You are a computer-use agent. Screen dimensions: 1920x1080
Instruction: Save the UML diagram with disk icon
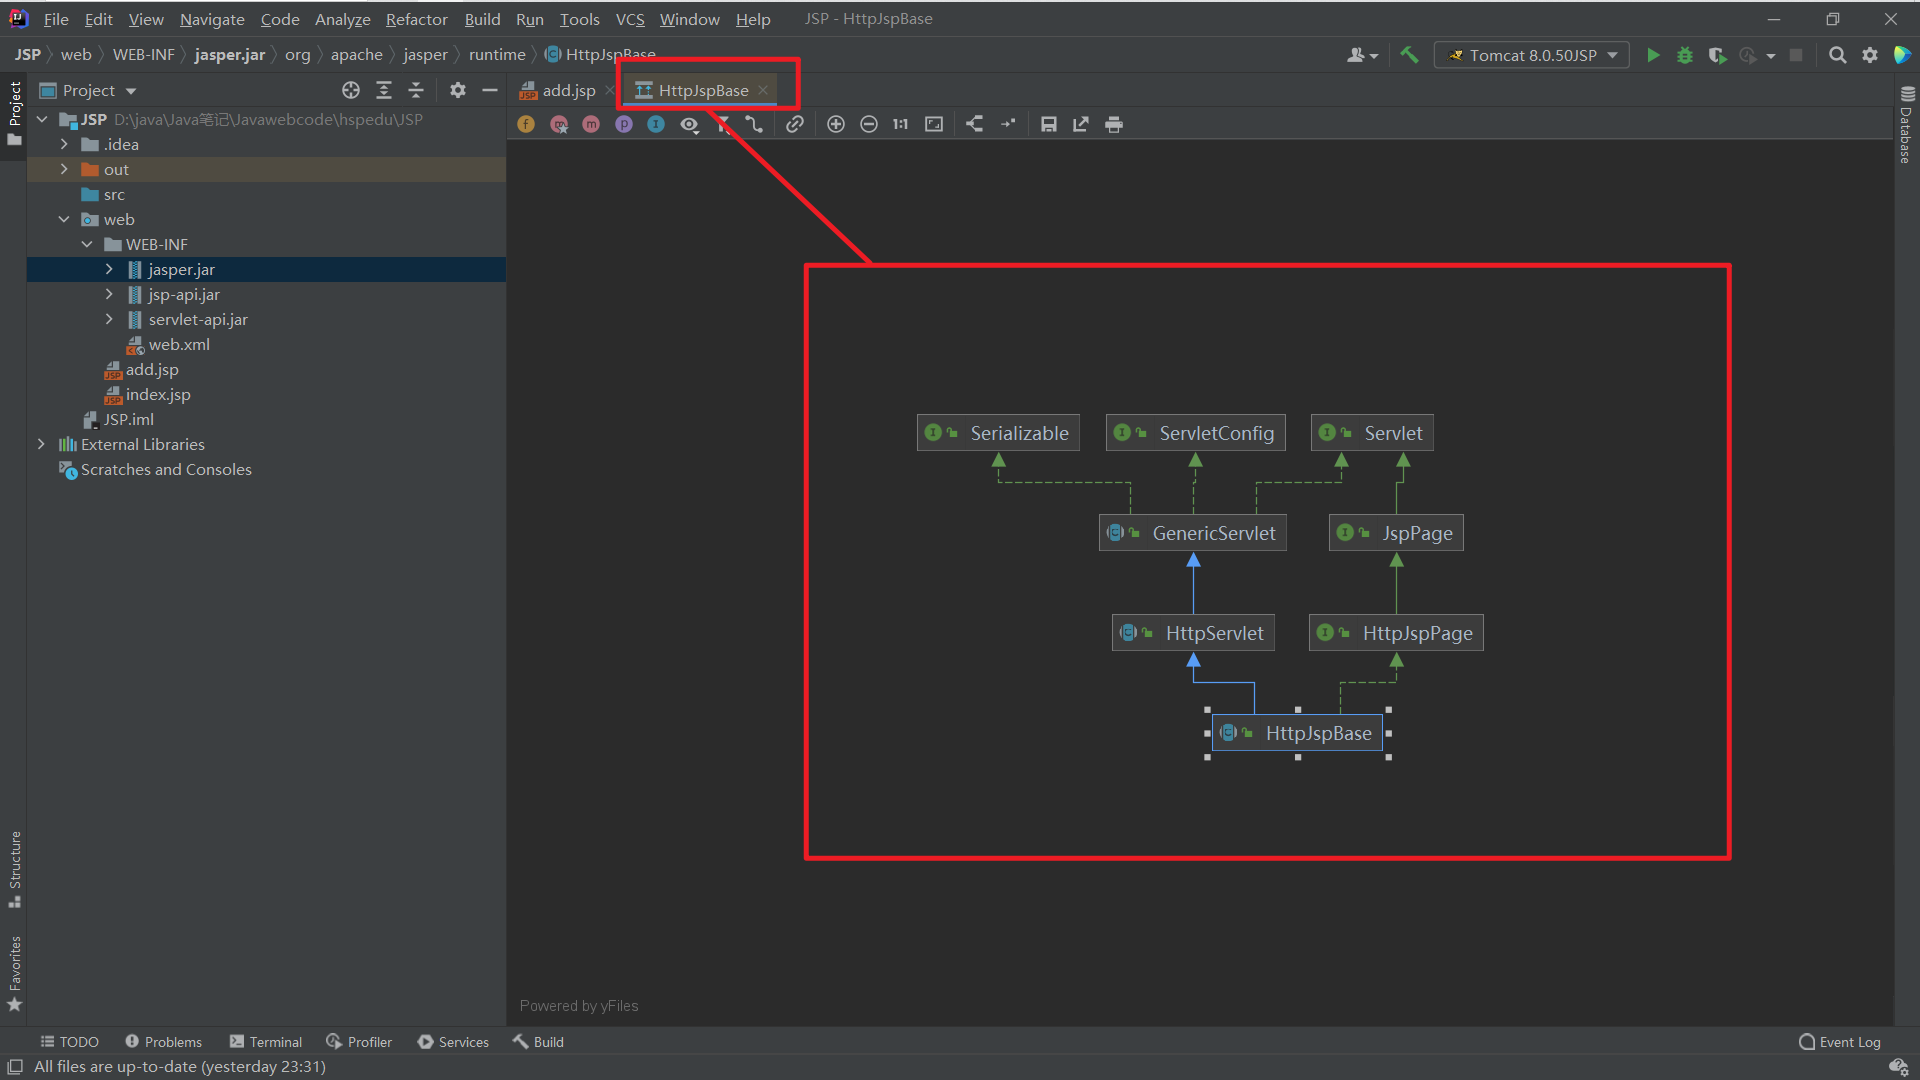pos(1049,124)
